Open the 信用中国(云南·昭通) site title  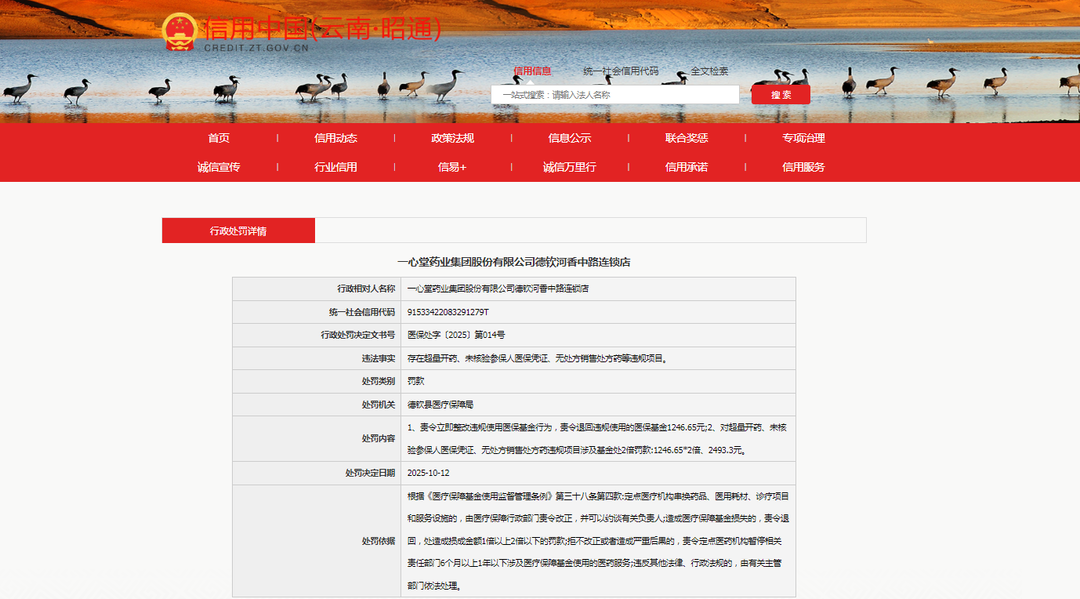tap(322, 30)
